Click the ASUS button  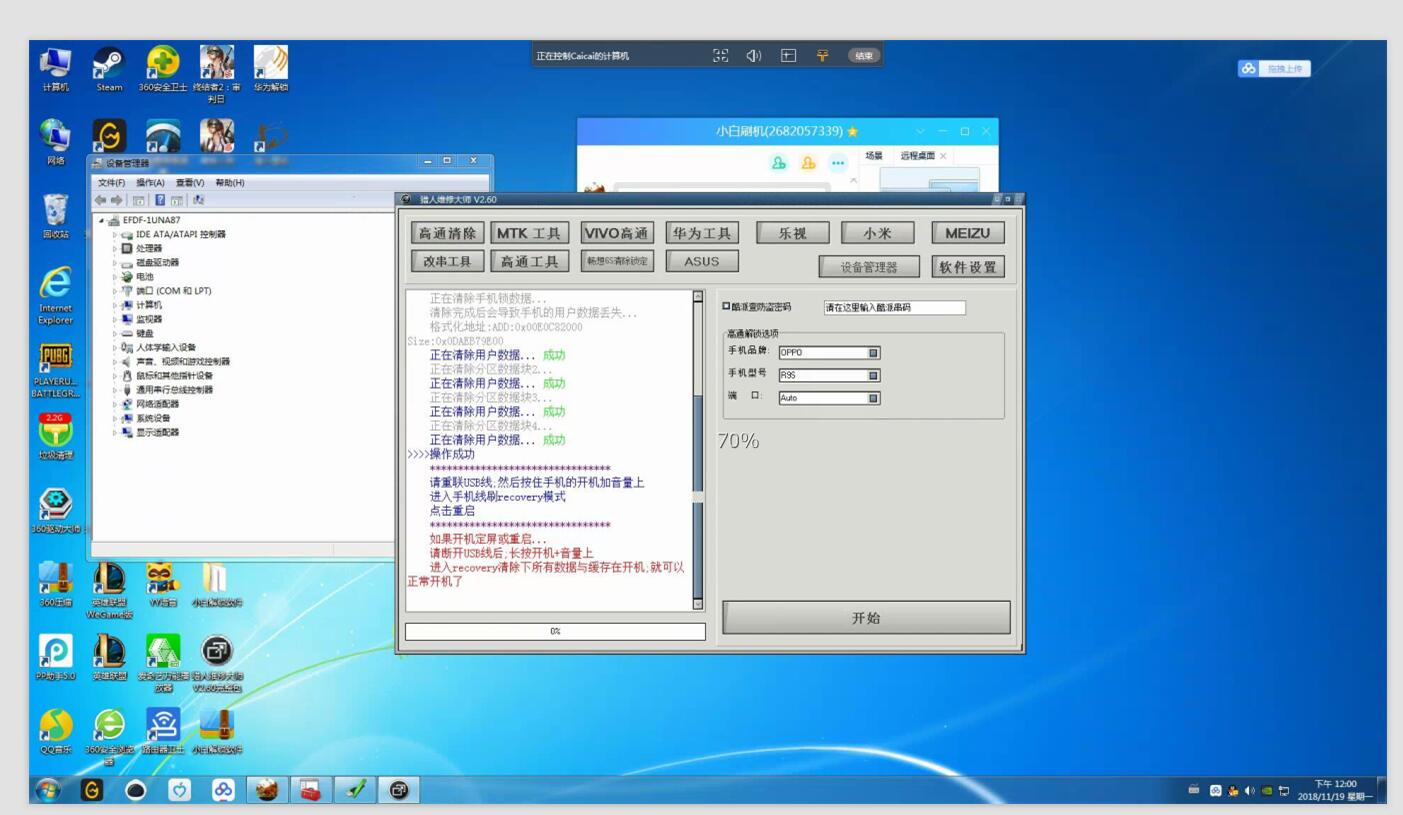tap(702, 261)
